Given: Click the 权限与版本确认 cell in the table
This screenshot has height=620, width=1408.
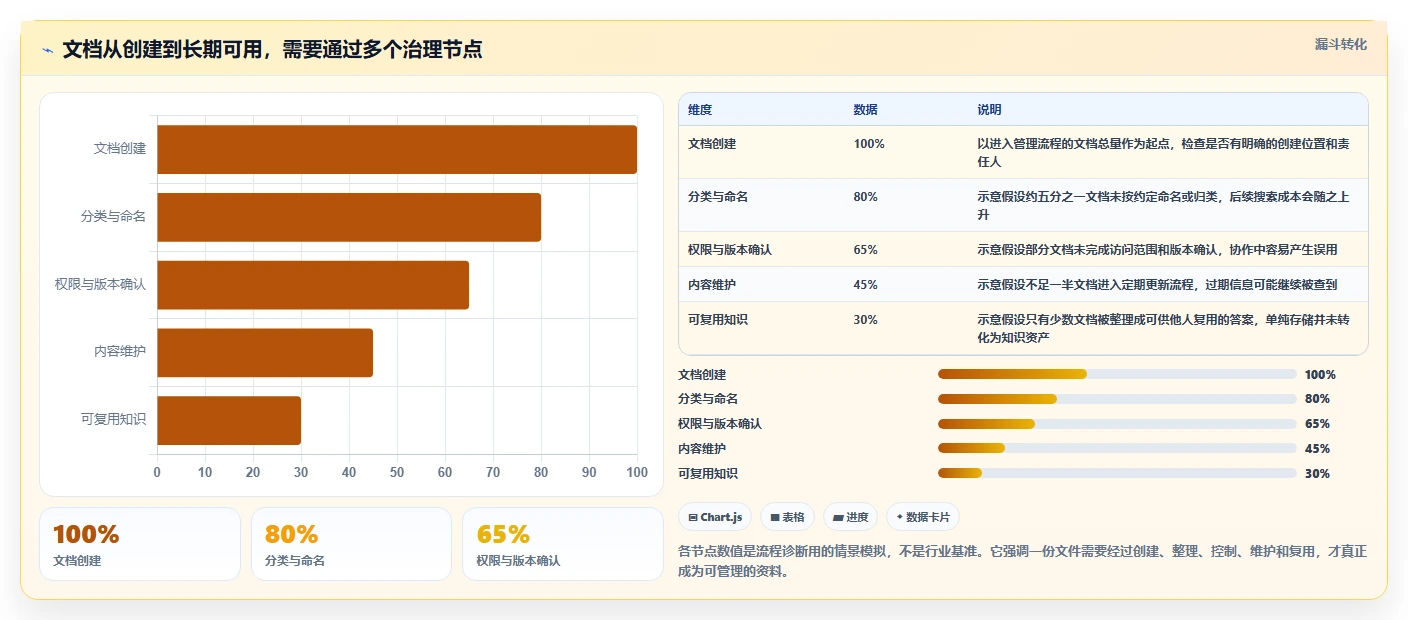Looking at the screenshot, I should tap(730, 250).
